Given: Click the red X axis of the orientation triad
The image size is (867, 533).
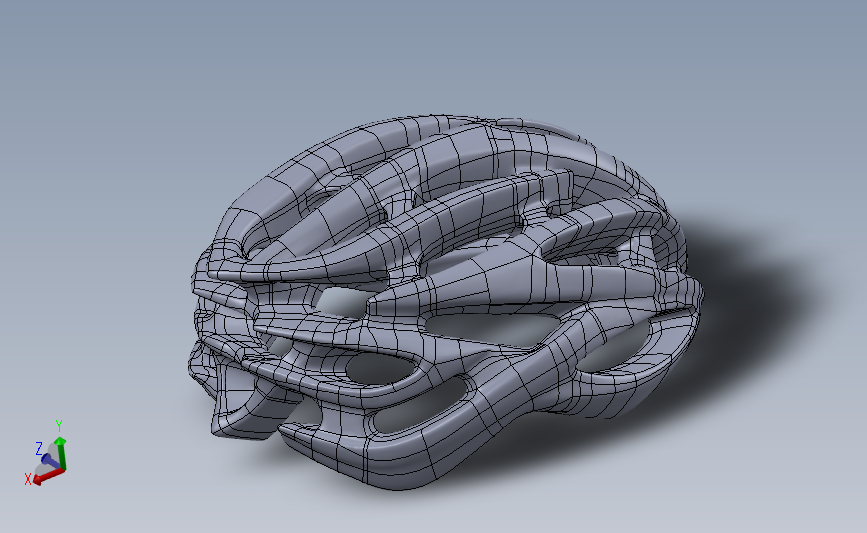Looking at the screenshot, I should 48,477.
